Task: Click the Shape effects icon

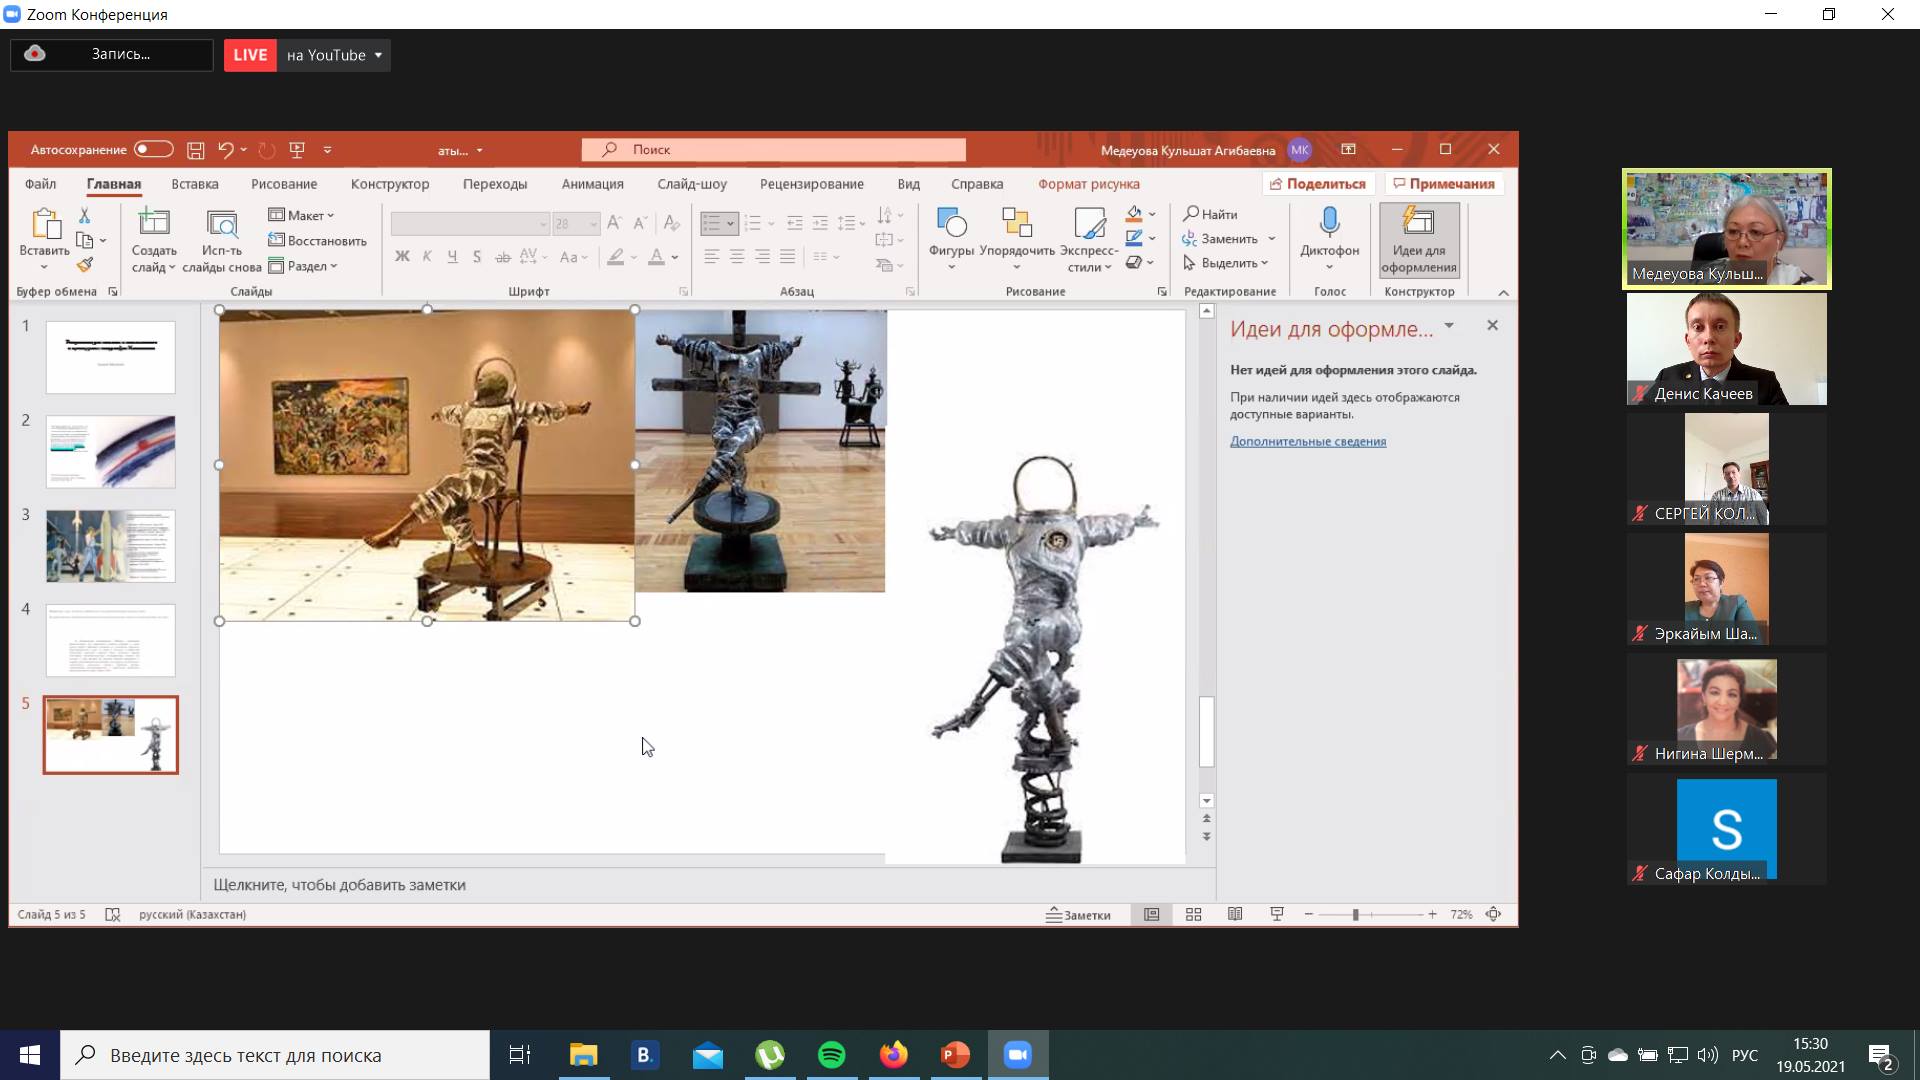Action: pos(1134,262)
